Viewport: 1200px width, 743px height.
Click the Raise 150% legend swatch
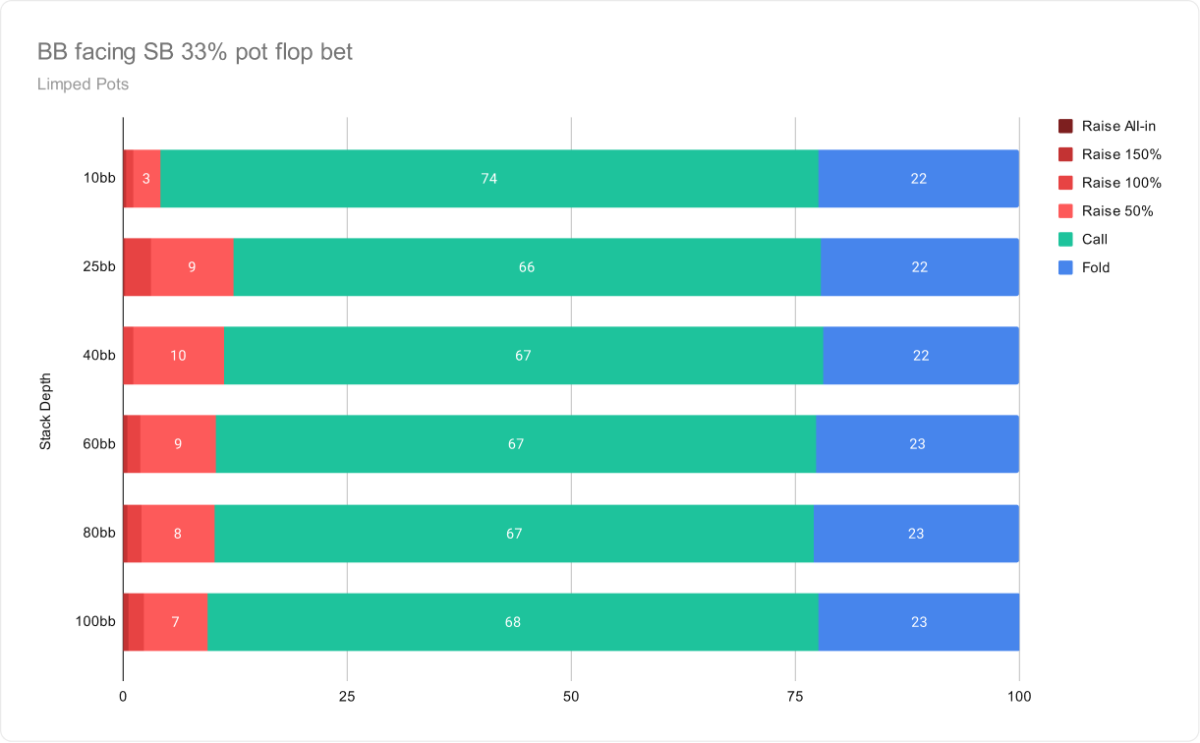[x=1065, y=154]
